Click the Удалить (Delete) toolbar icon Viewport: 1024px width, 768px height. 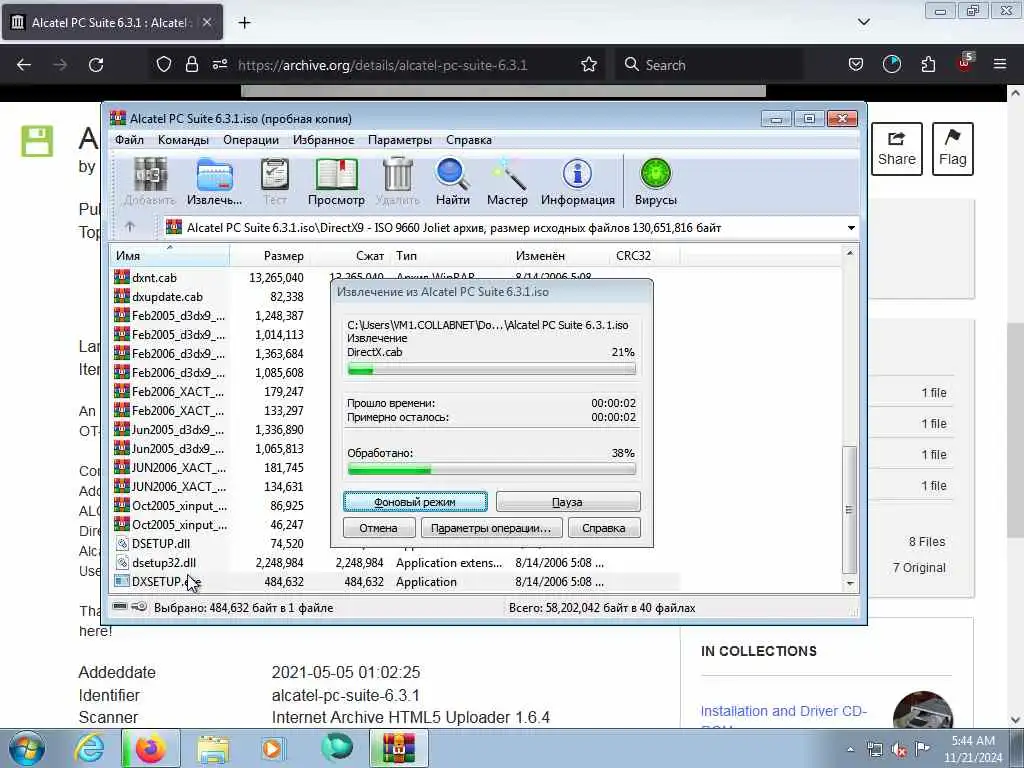click(x=398, y=182)
